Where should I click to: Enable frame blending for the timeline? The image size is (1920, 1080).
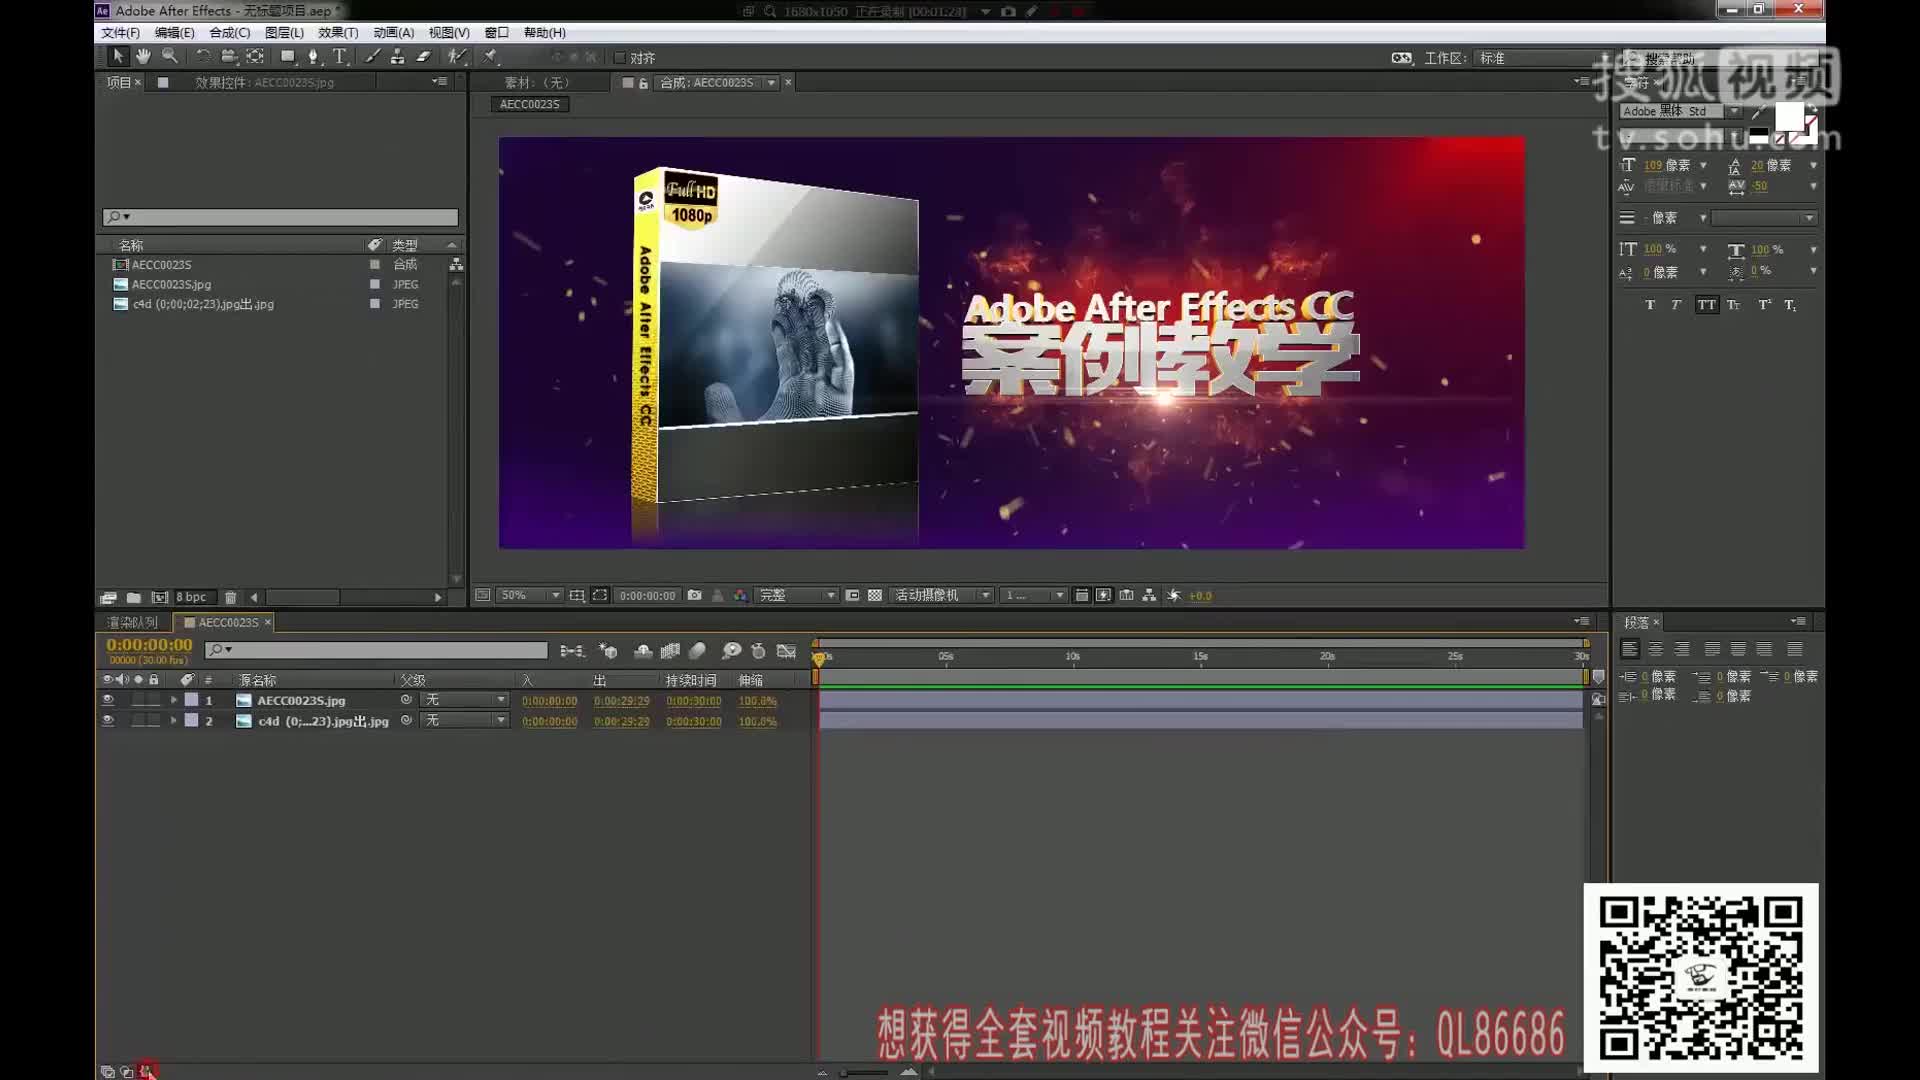point(670,651)
